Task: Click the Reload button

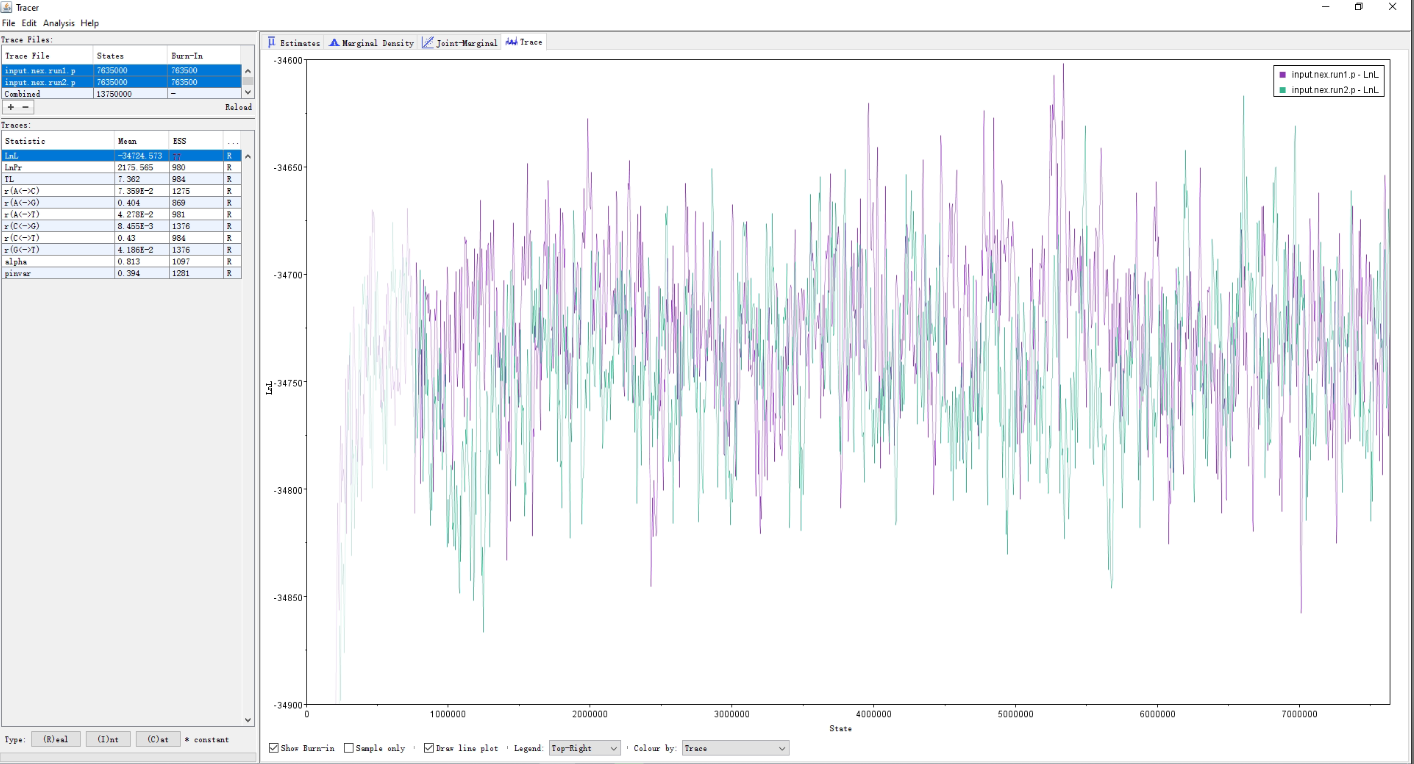Action: (x=239, y=107)
